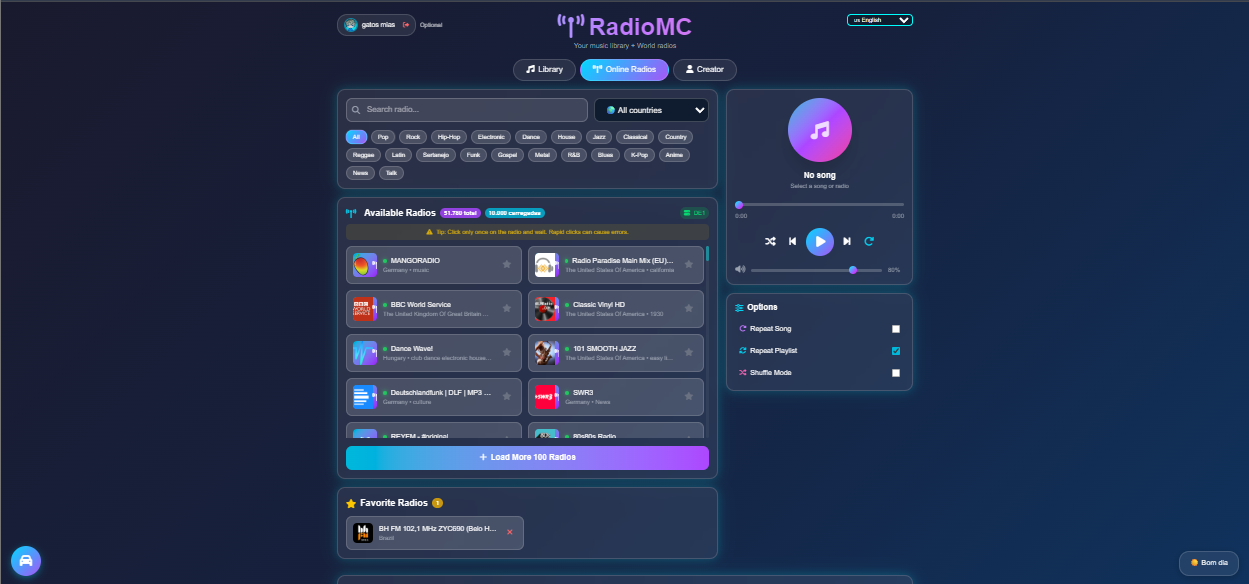Open the All countries dropdown
This screenshot has height=584, width=1249.
tap(651, 109)
